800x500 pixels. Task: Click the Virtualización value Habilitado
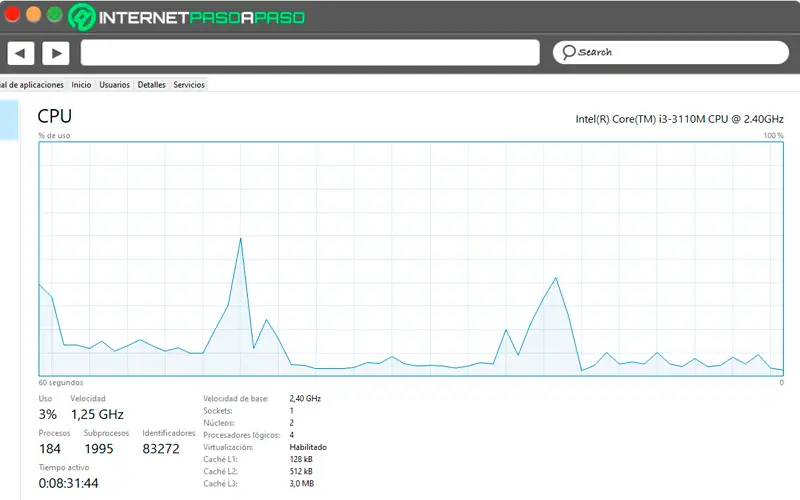(x=308, y=447)
